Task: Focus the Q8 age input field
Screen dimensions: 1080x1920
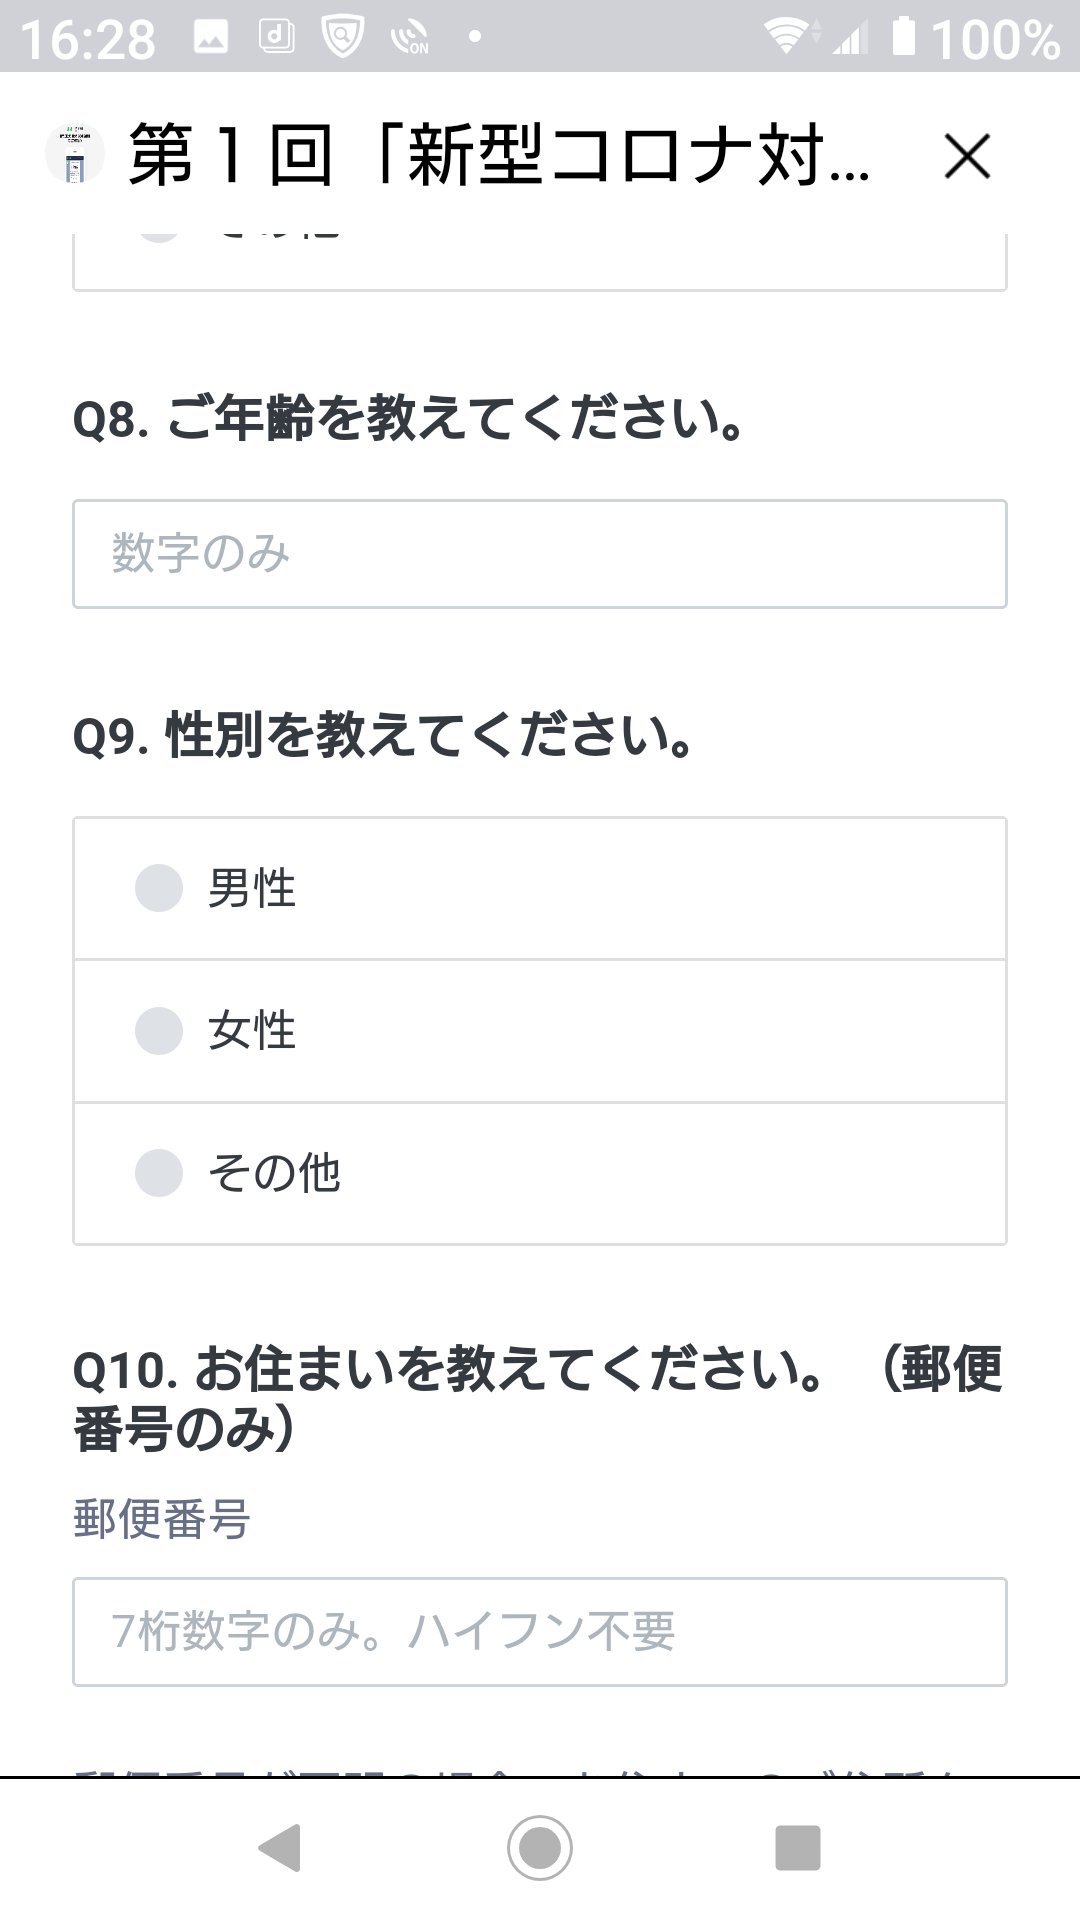Action: (x=540, y=554)
